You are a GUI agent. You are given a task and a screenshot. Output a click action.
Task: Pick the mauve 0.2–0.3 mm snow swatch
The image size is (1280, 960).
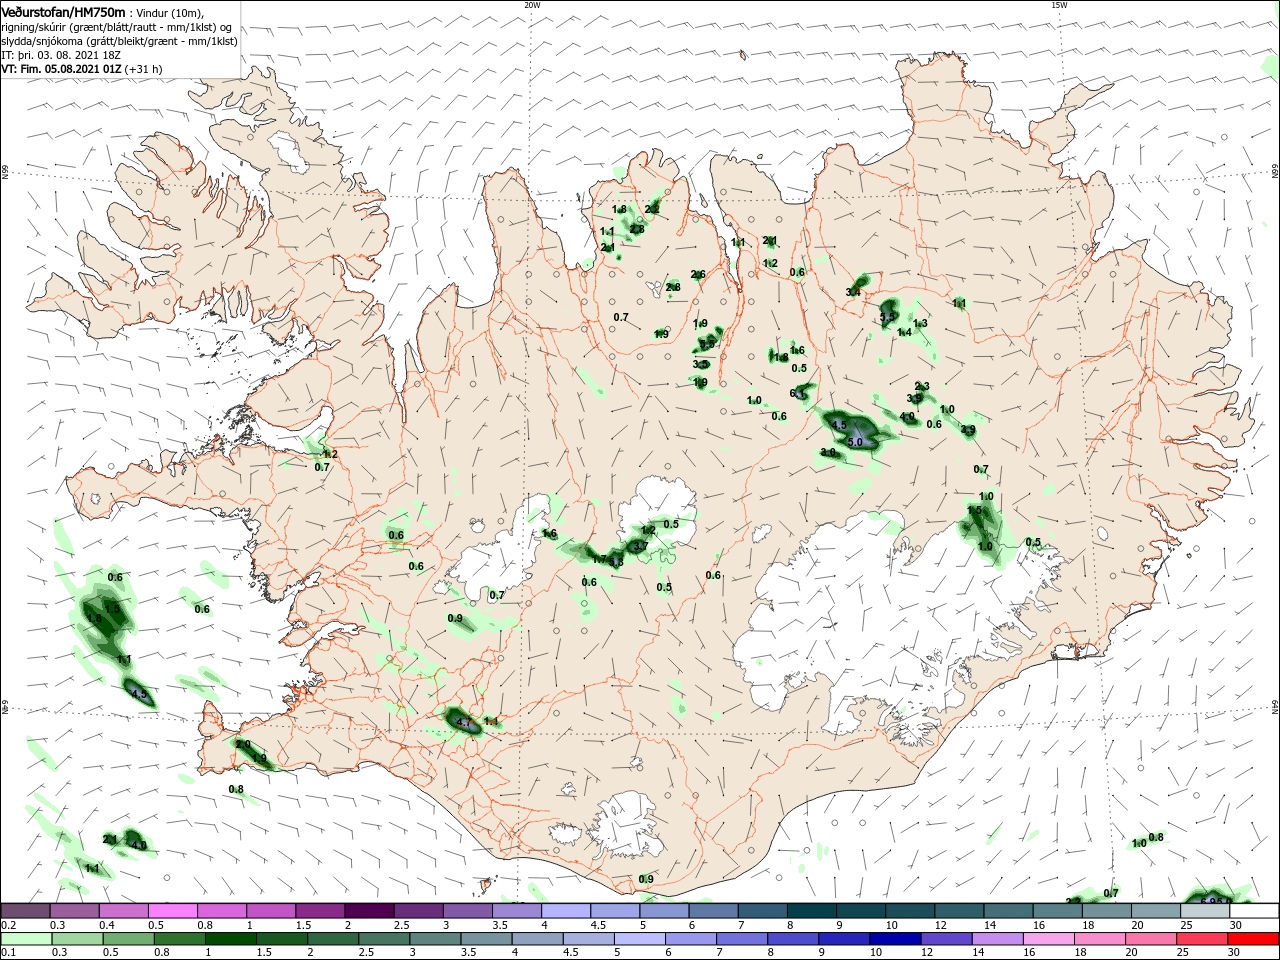[25, 910]
